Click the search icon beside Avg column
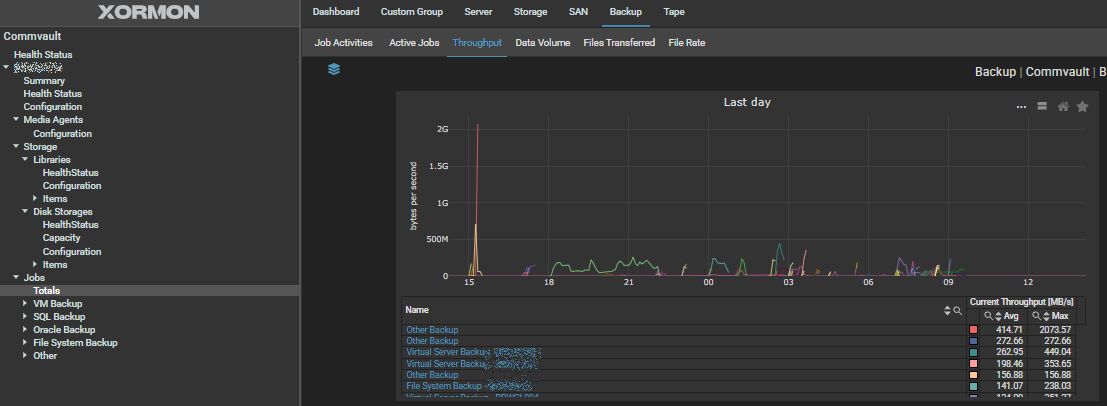The image size is (1107, 406). (987, 316)
